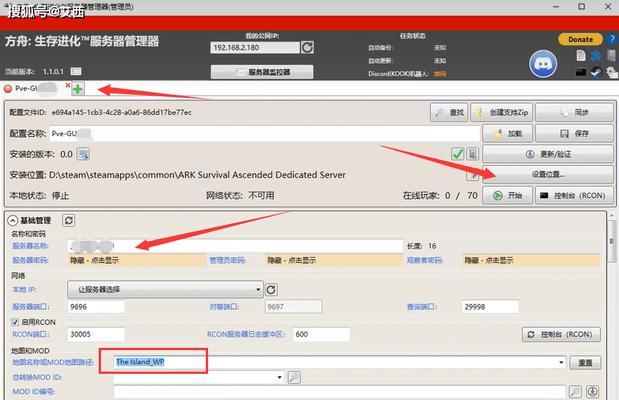The height and width of the screenshot is (400, 619).
Task: Add a new server profile with green plus
Action: 78,89
